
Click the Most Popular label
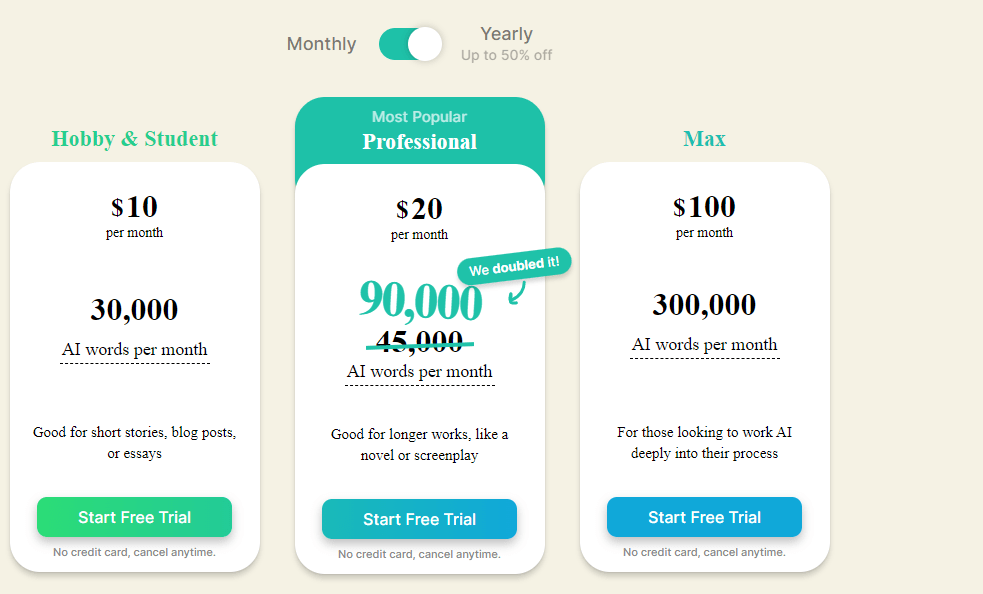(420, 117)
